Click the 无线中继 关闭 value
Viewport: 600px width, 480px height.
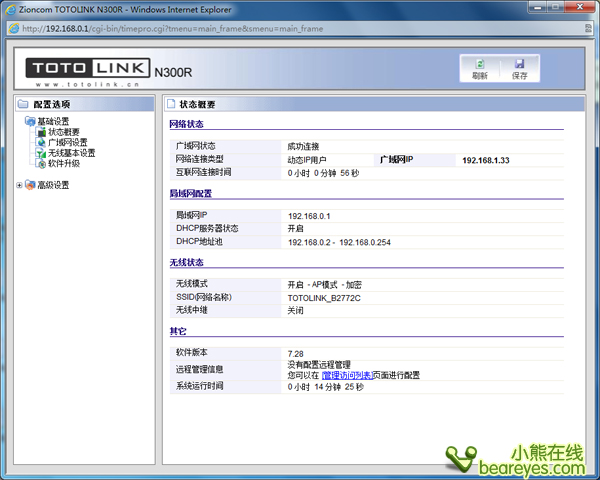[x=295, y=310]
